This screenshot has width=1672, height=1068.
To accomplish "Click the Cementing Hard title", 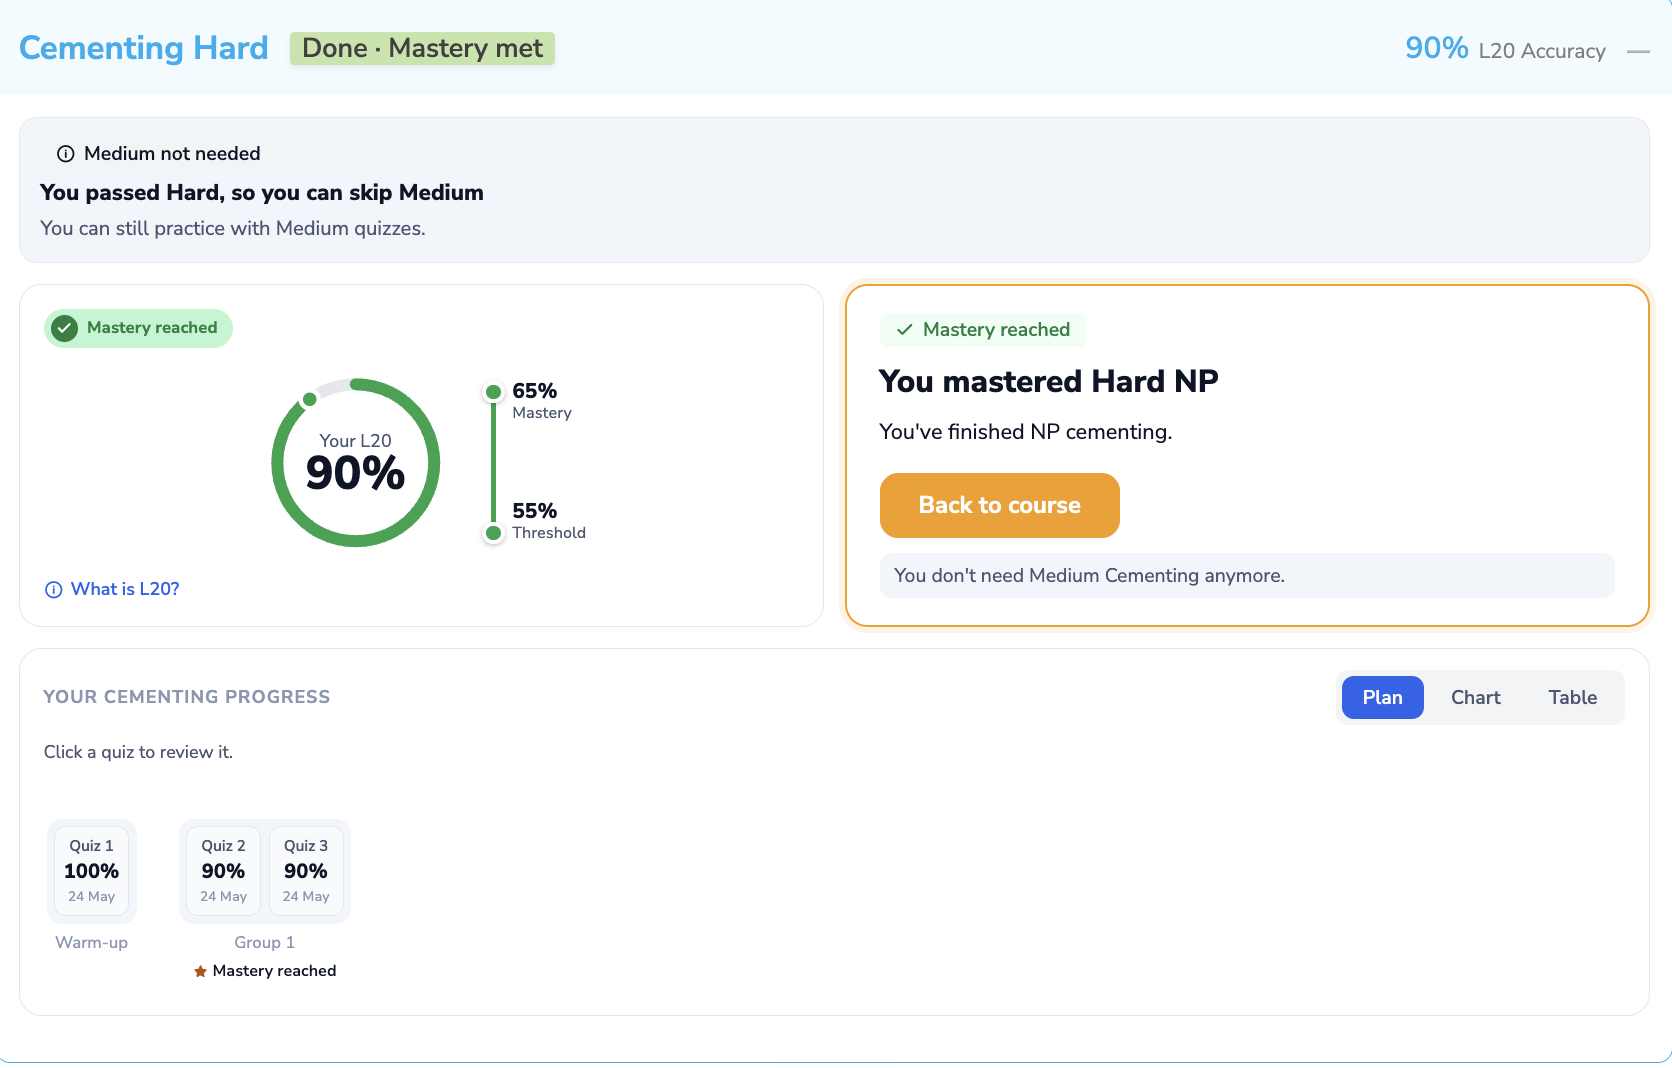I will [x=144, y=48].
